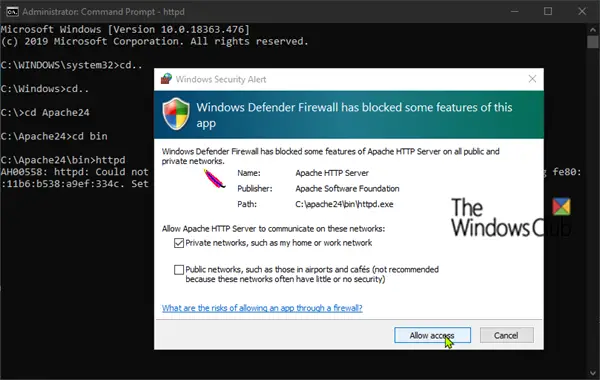This screenshot has height=380, width=600.
Task: Maximize the Command Prompt window
Action: pyautogui.click(x=548, y=11)
